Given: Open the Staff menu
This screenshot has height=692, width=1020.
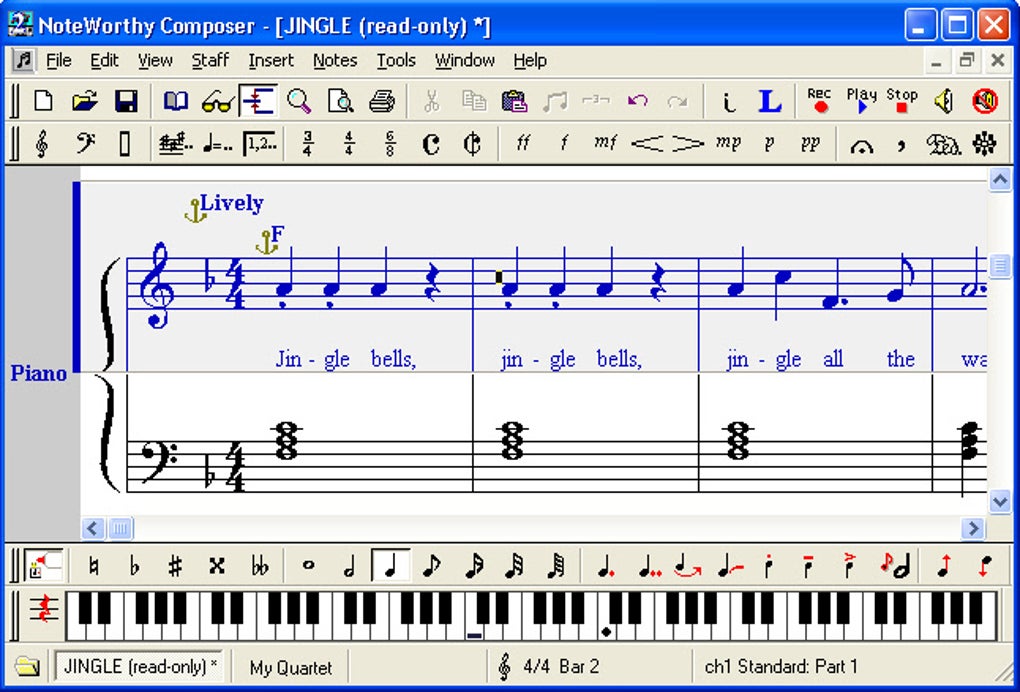Looking at the screenshot, I should (x=210, y=61).
